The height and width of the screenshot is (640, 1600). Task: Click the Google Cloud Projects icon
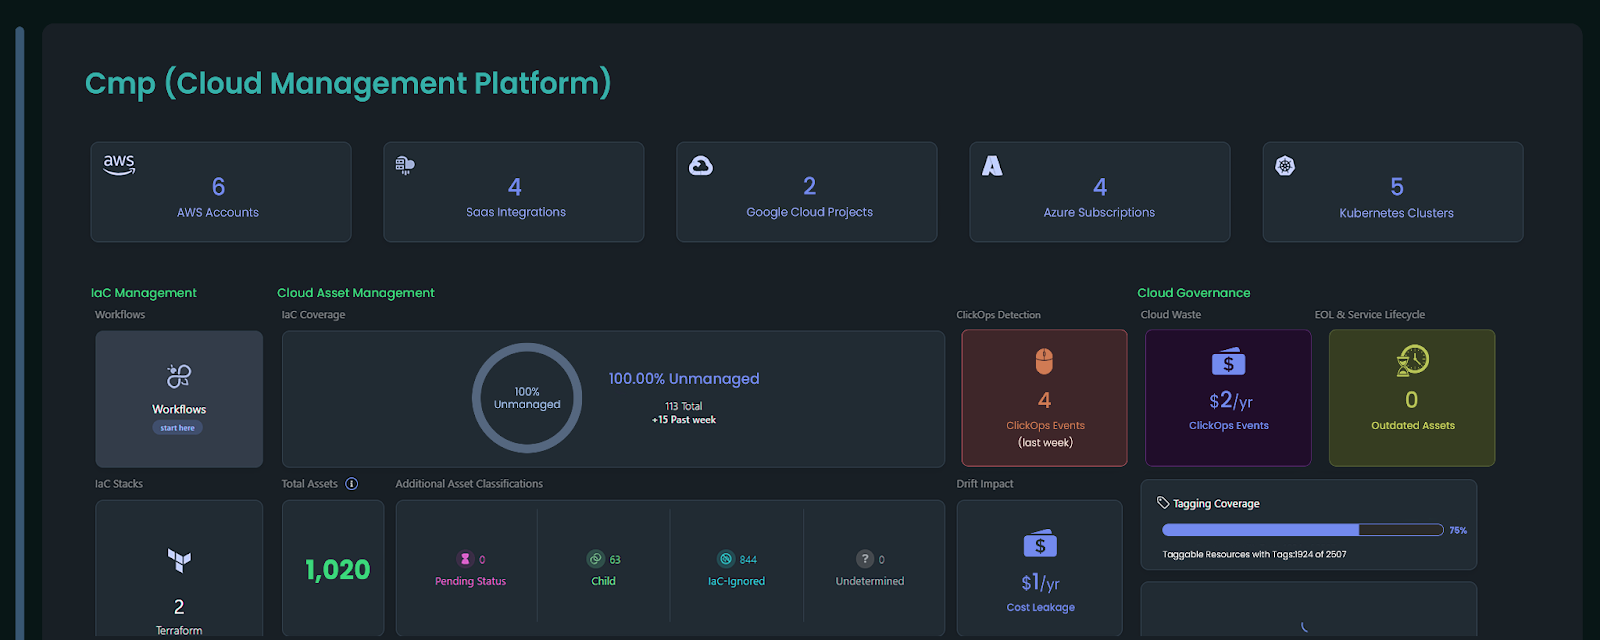click(x=701, y=166)
